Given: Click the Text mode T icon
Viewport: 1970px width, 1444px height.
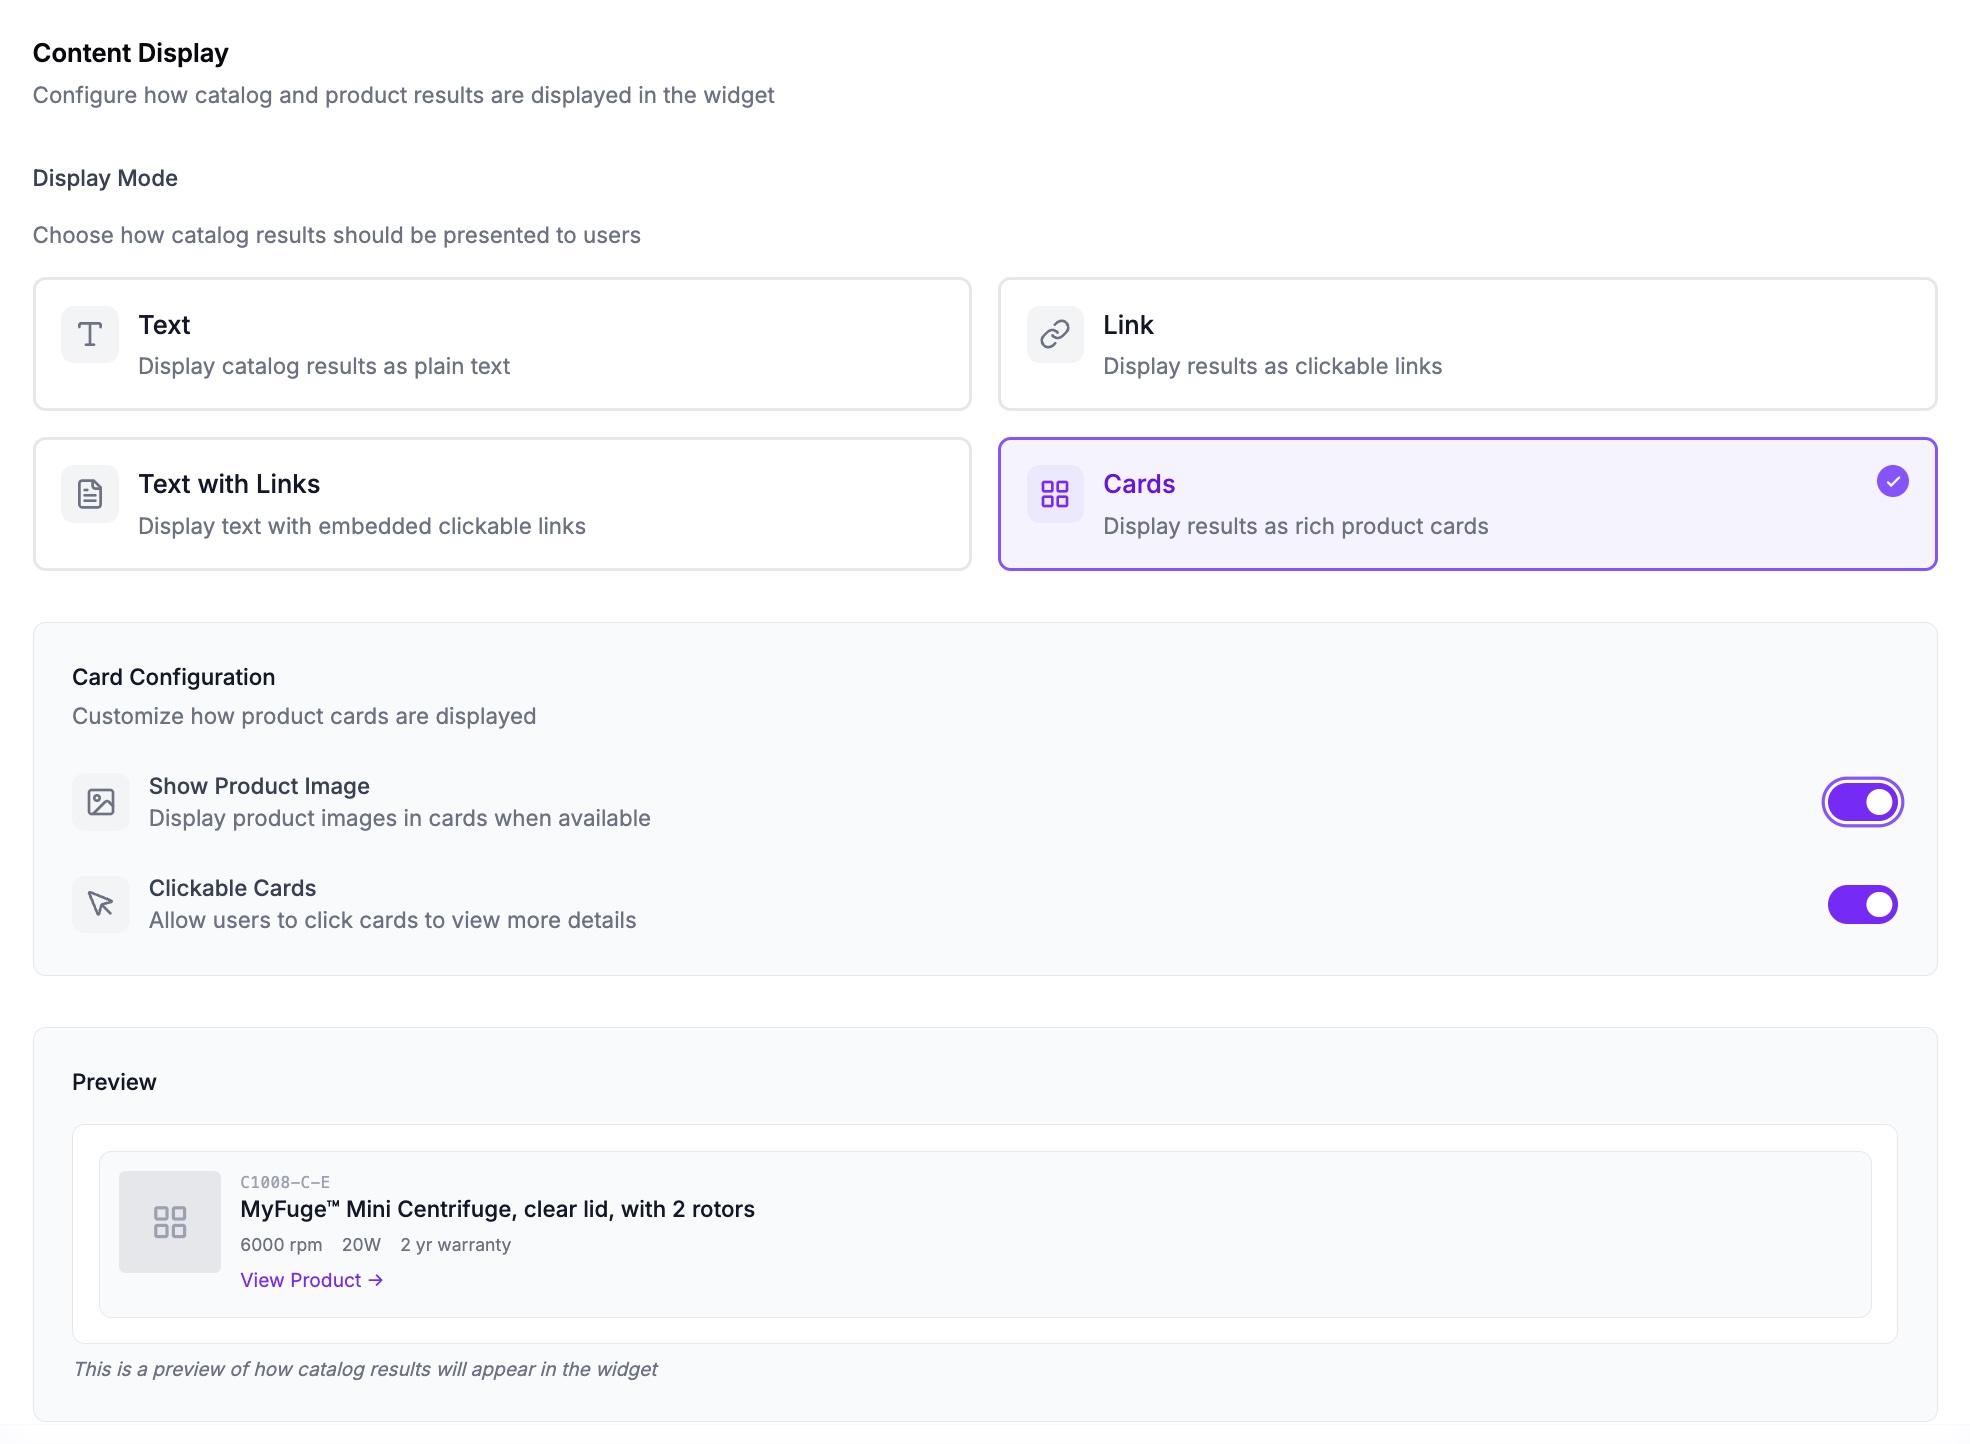Looking at the screenshot, I should click(x=90, y=334).
